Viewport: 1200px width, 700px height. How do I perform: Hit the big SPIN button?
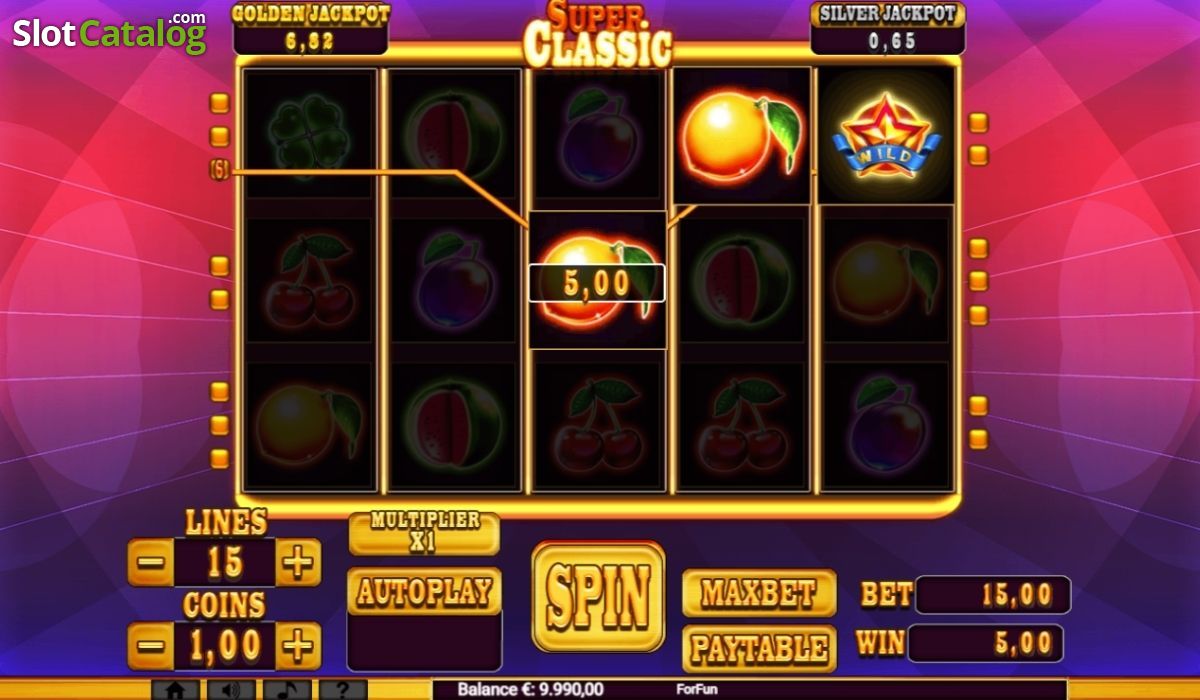click(598, 597)
